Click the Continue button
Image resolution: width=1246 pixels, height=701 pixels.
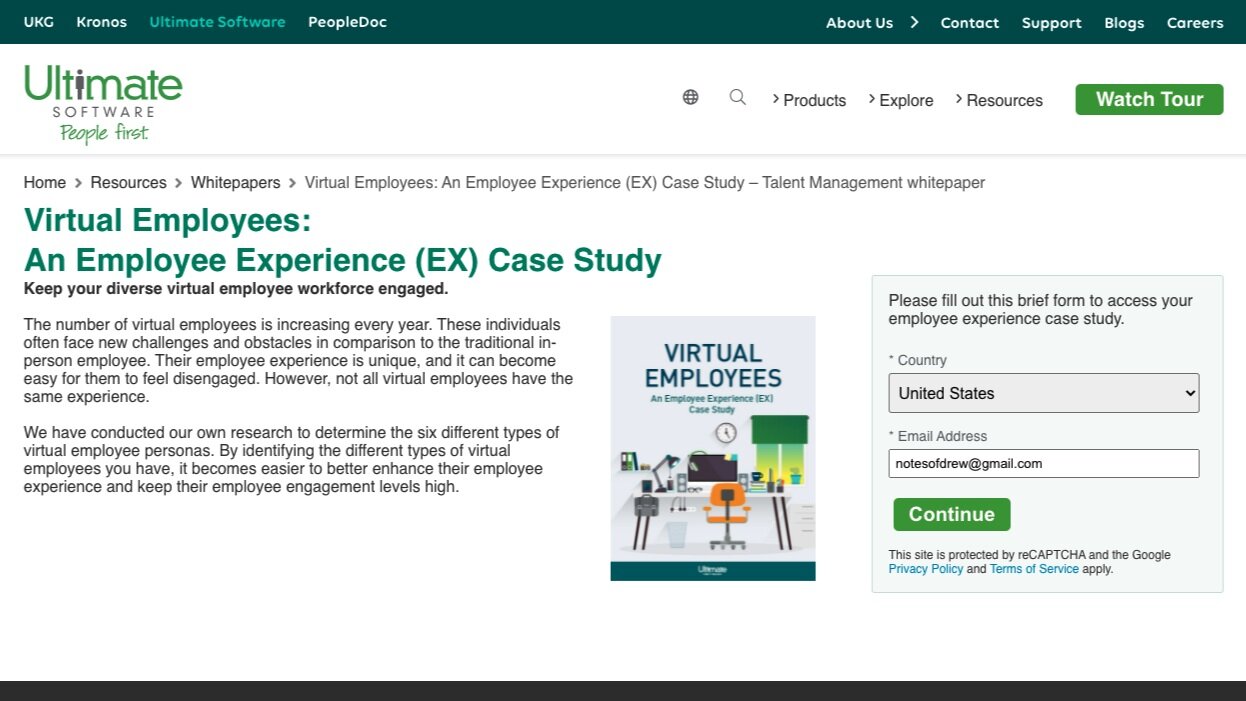951,514
